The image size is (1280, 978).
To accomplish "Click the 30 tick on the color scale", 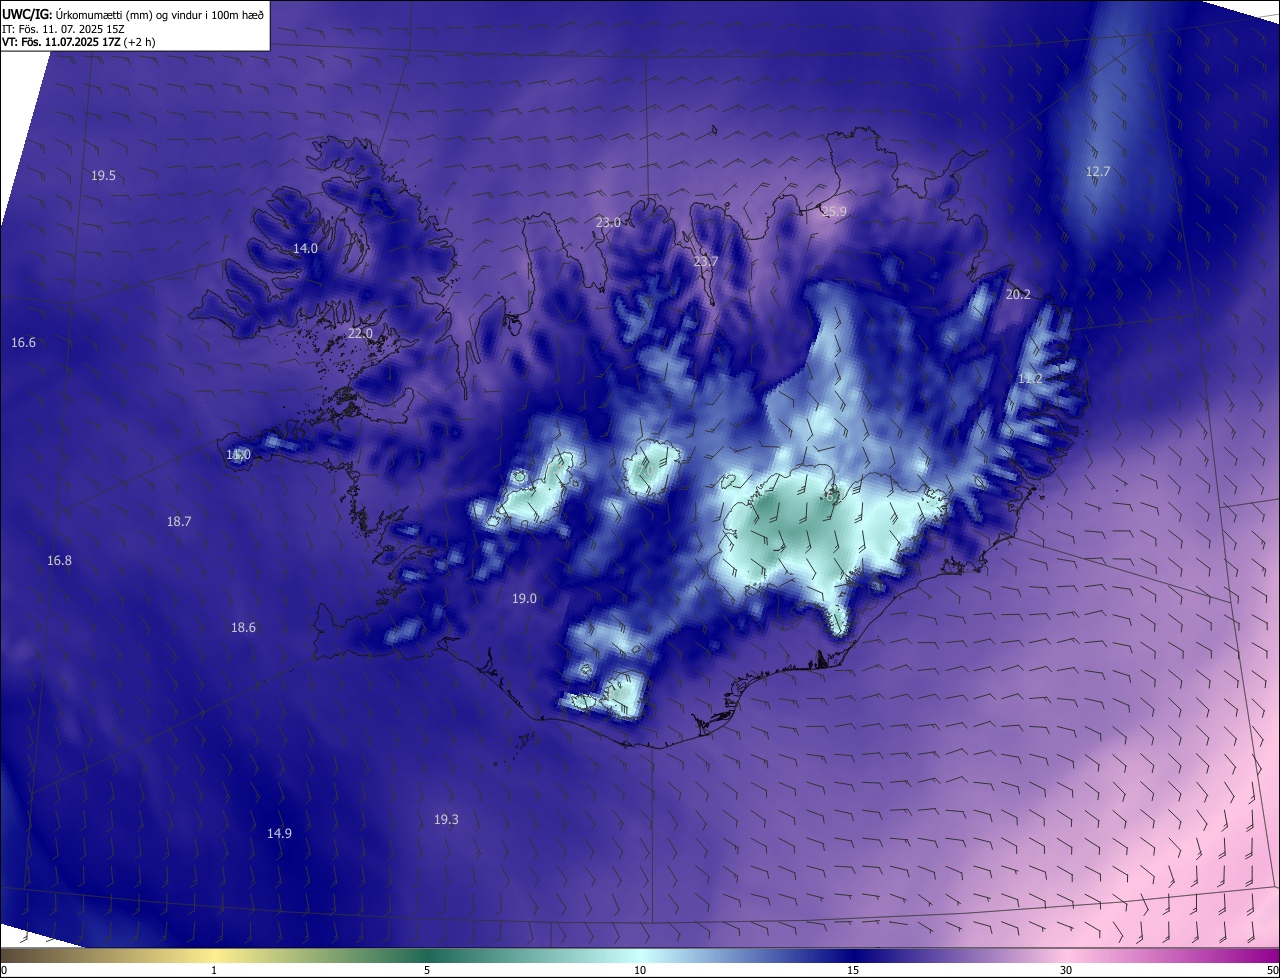I will 1066,970.
